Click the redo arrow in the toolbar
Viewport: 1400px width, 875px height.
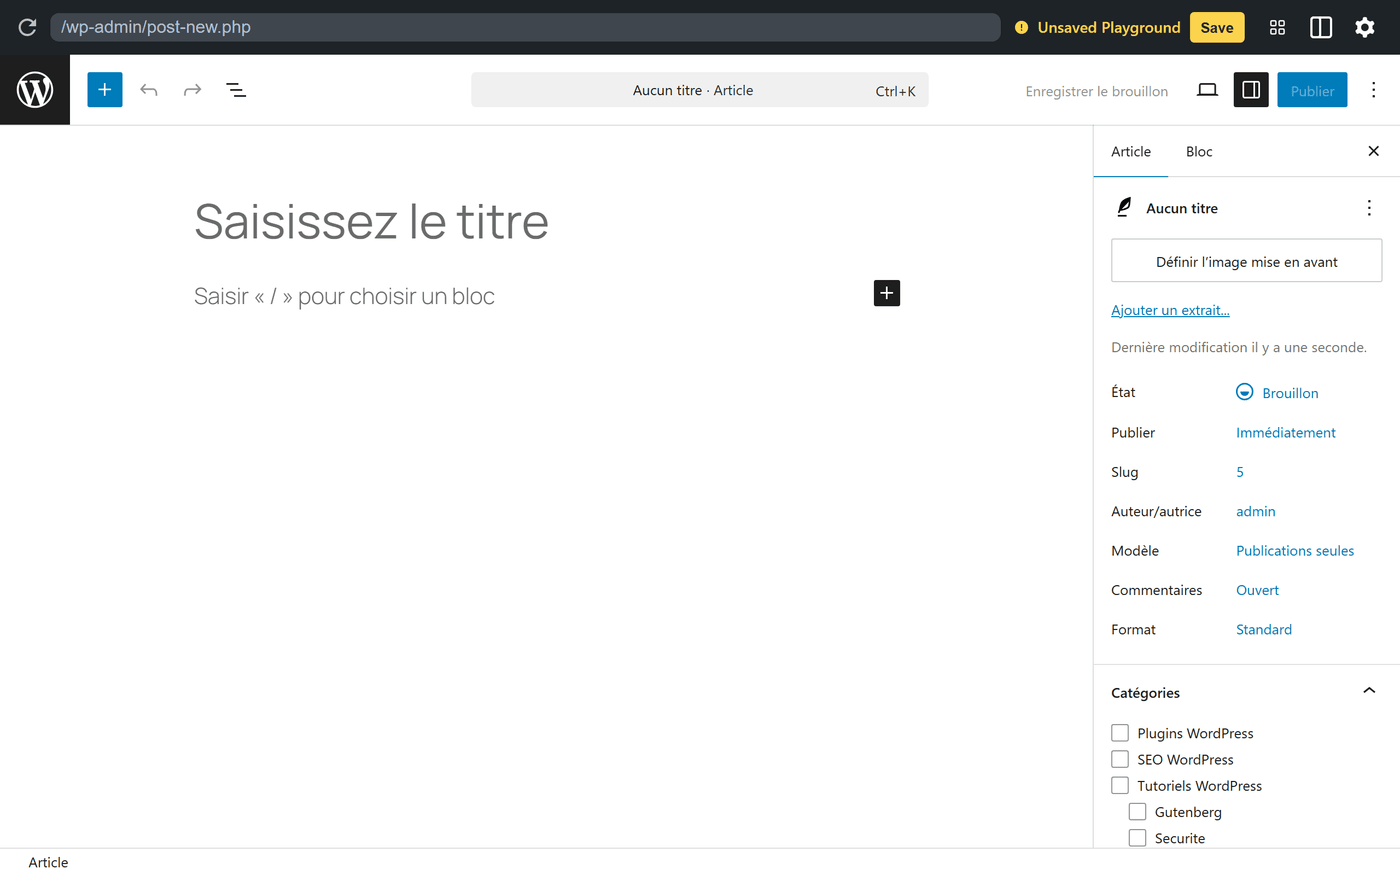[x=191, y=89]
